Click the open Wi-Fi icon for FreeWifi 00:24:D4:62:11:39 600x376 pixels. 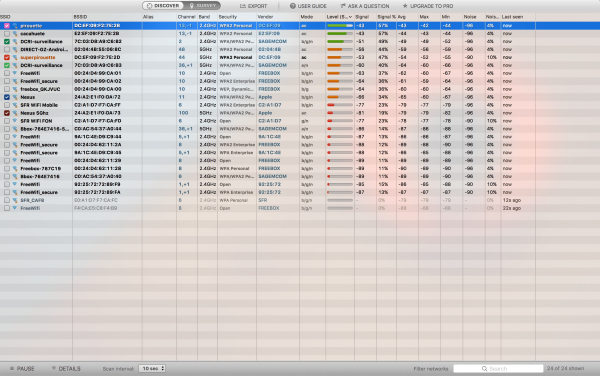(15, 161)
